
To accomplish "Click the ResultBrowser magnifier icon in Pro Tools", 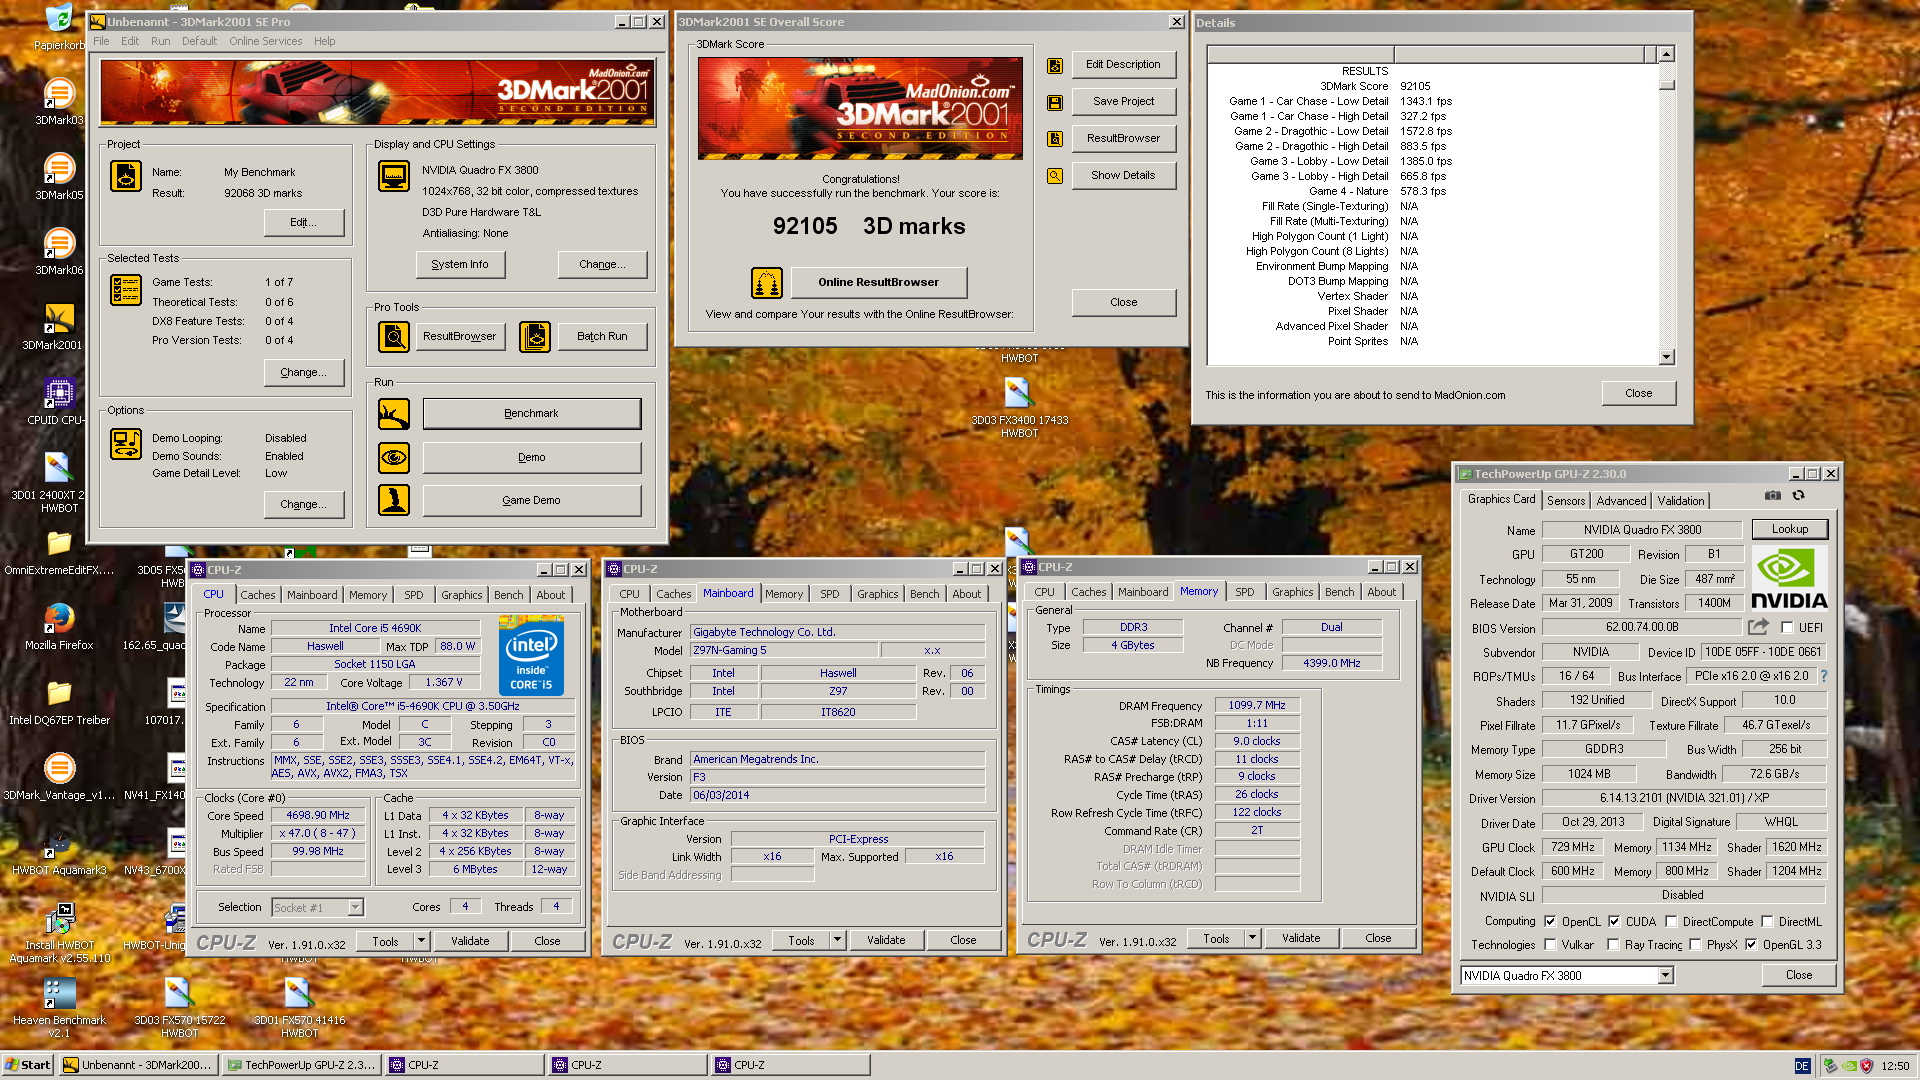I will click(x=394, y=337).
